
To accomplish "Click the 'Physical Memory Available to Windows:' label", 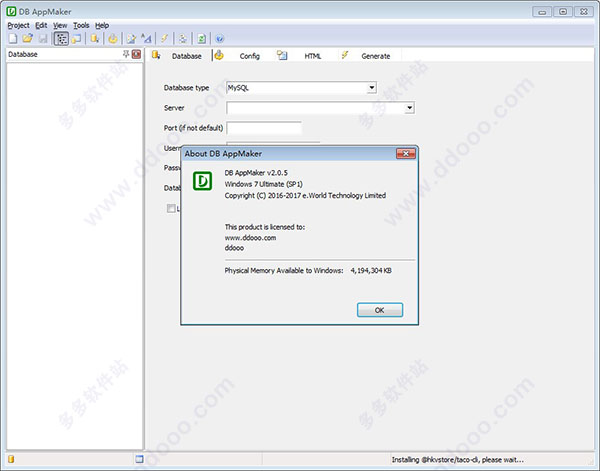I will [284, 271].
